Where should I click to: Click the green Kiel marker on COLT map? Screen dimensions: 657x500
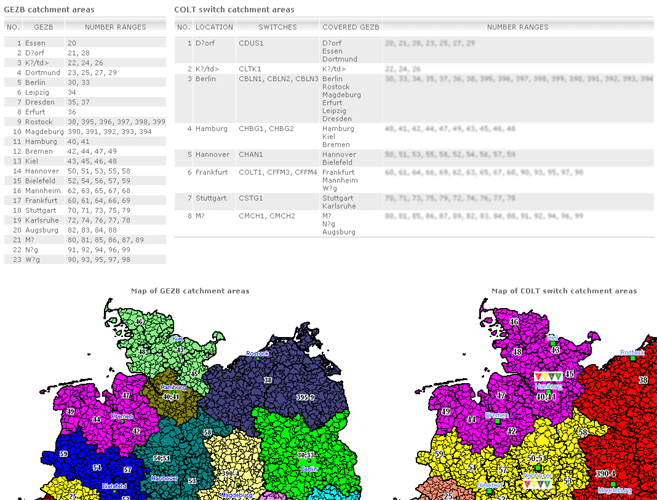pyautogui.click(x=553, y=341)
